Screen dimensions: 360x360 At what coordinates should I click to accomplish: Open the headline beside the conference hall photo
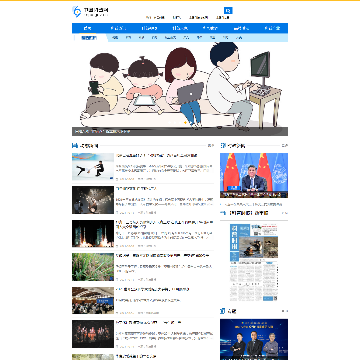(x=153, y=289)
